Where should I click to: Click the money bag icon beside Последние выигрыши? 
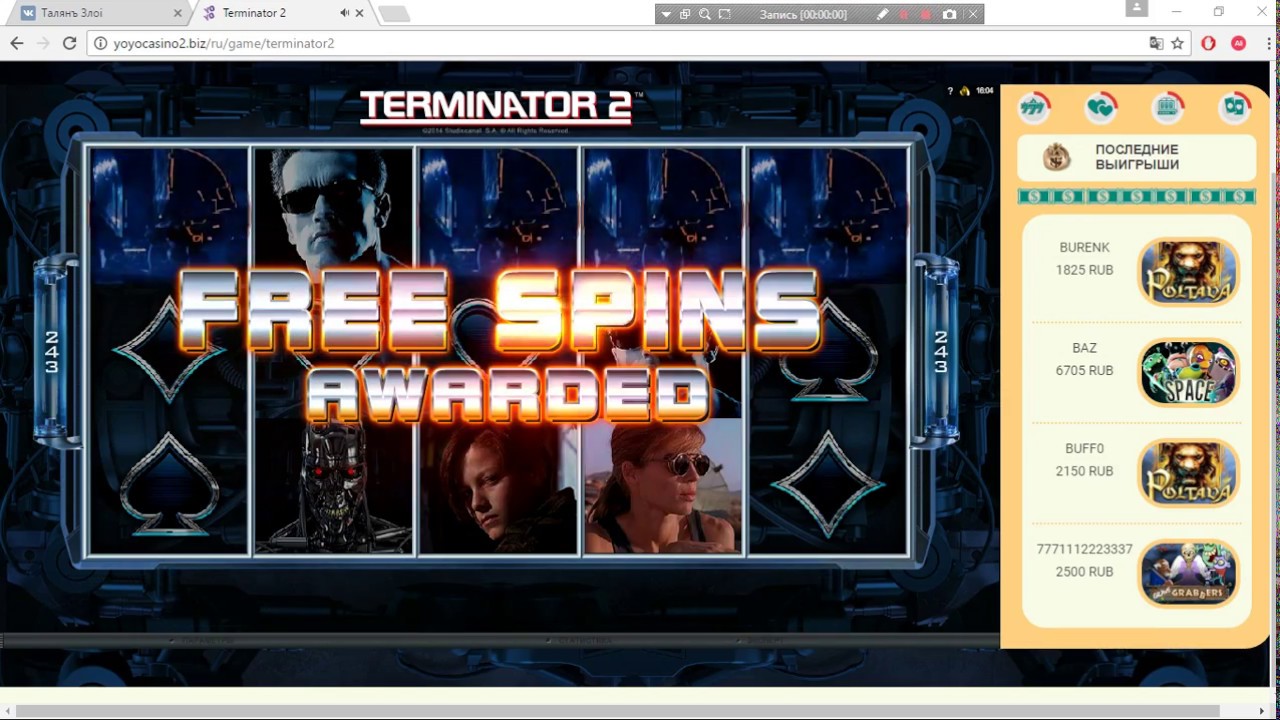(x=1056, y=157)
